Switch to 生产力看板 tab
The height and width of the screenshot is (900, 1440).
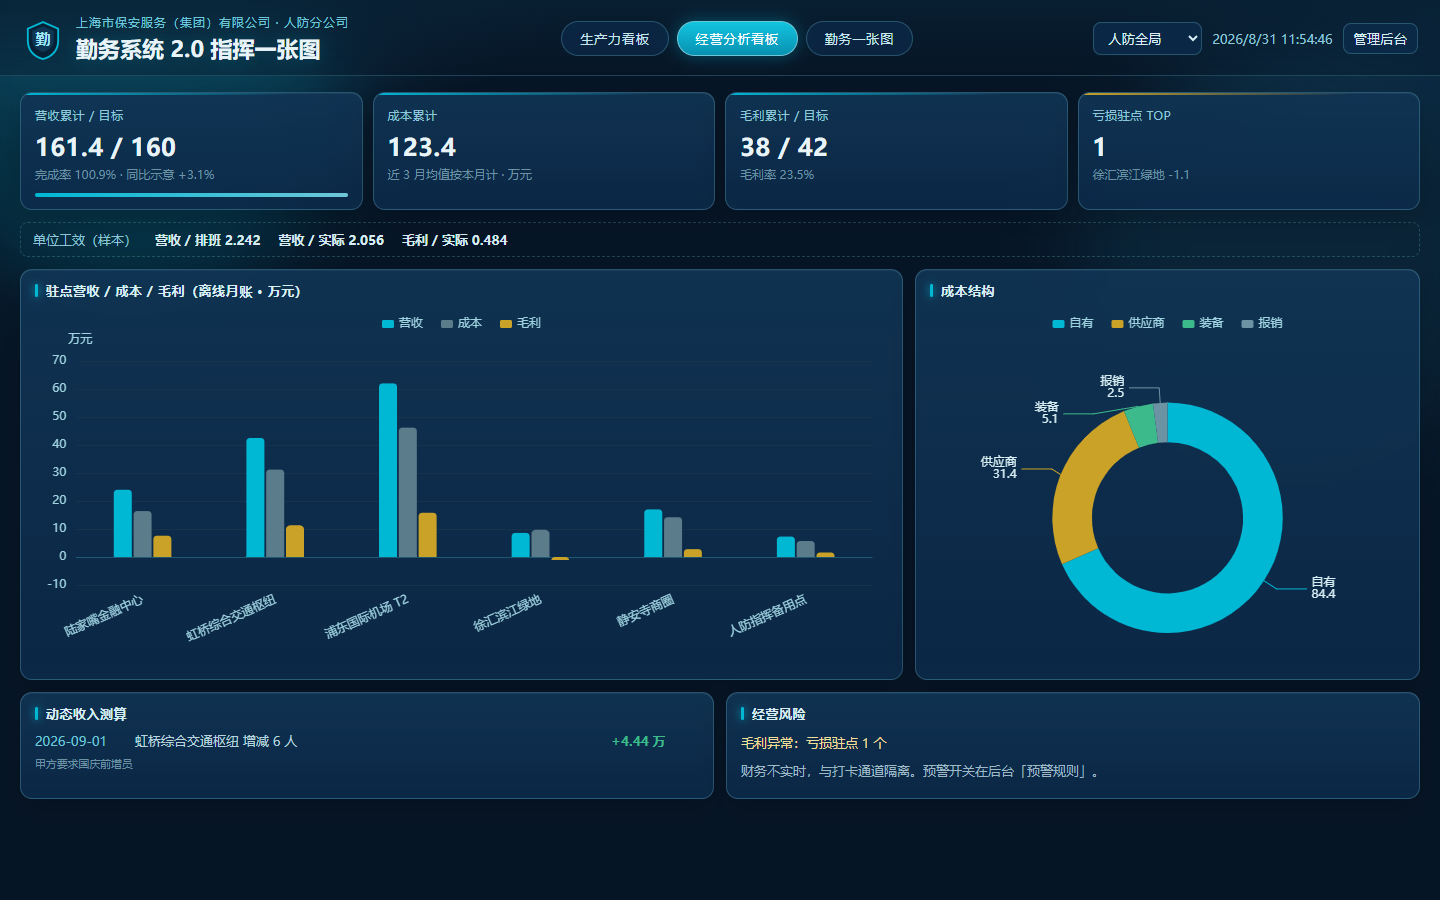pyautogui.click(x=615, y=39)
